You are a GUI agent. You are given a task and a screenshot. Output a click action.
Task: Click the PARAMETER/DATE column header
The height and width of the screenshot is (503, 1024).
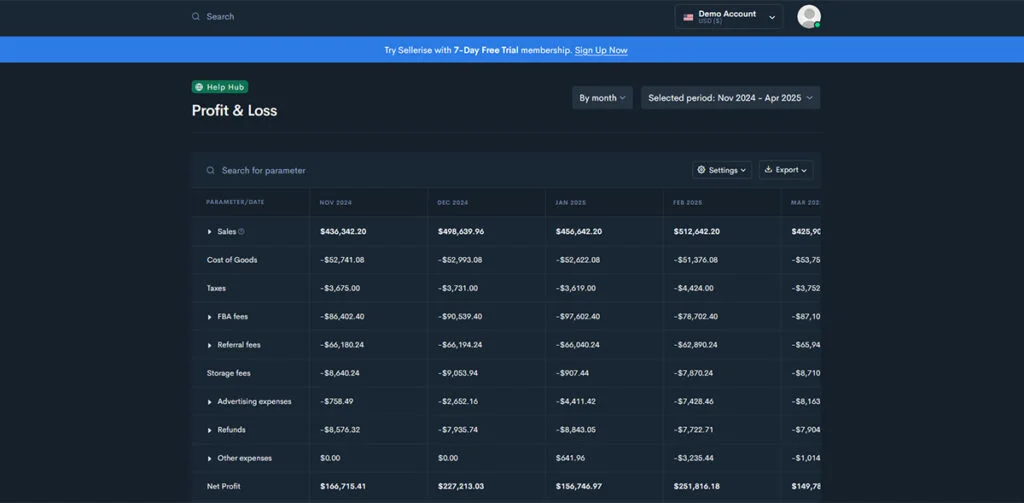[x=235, y=203]
